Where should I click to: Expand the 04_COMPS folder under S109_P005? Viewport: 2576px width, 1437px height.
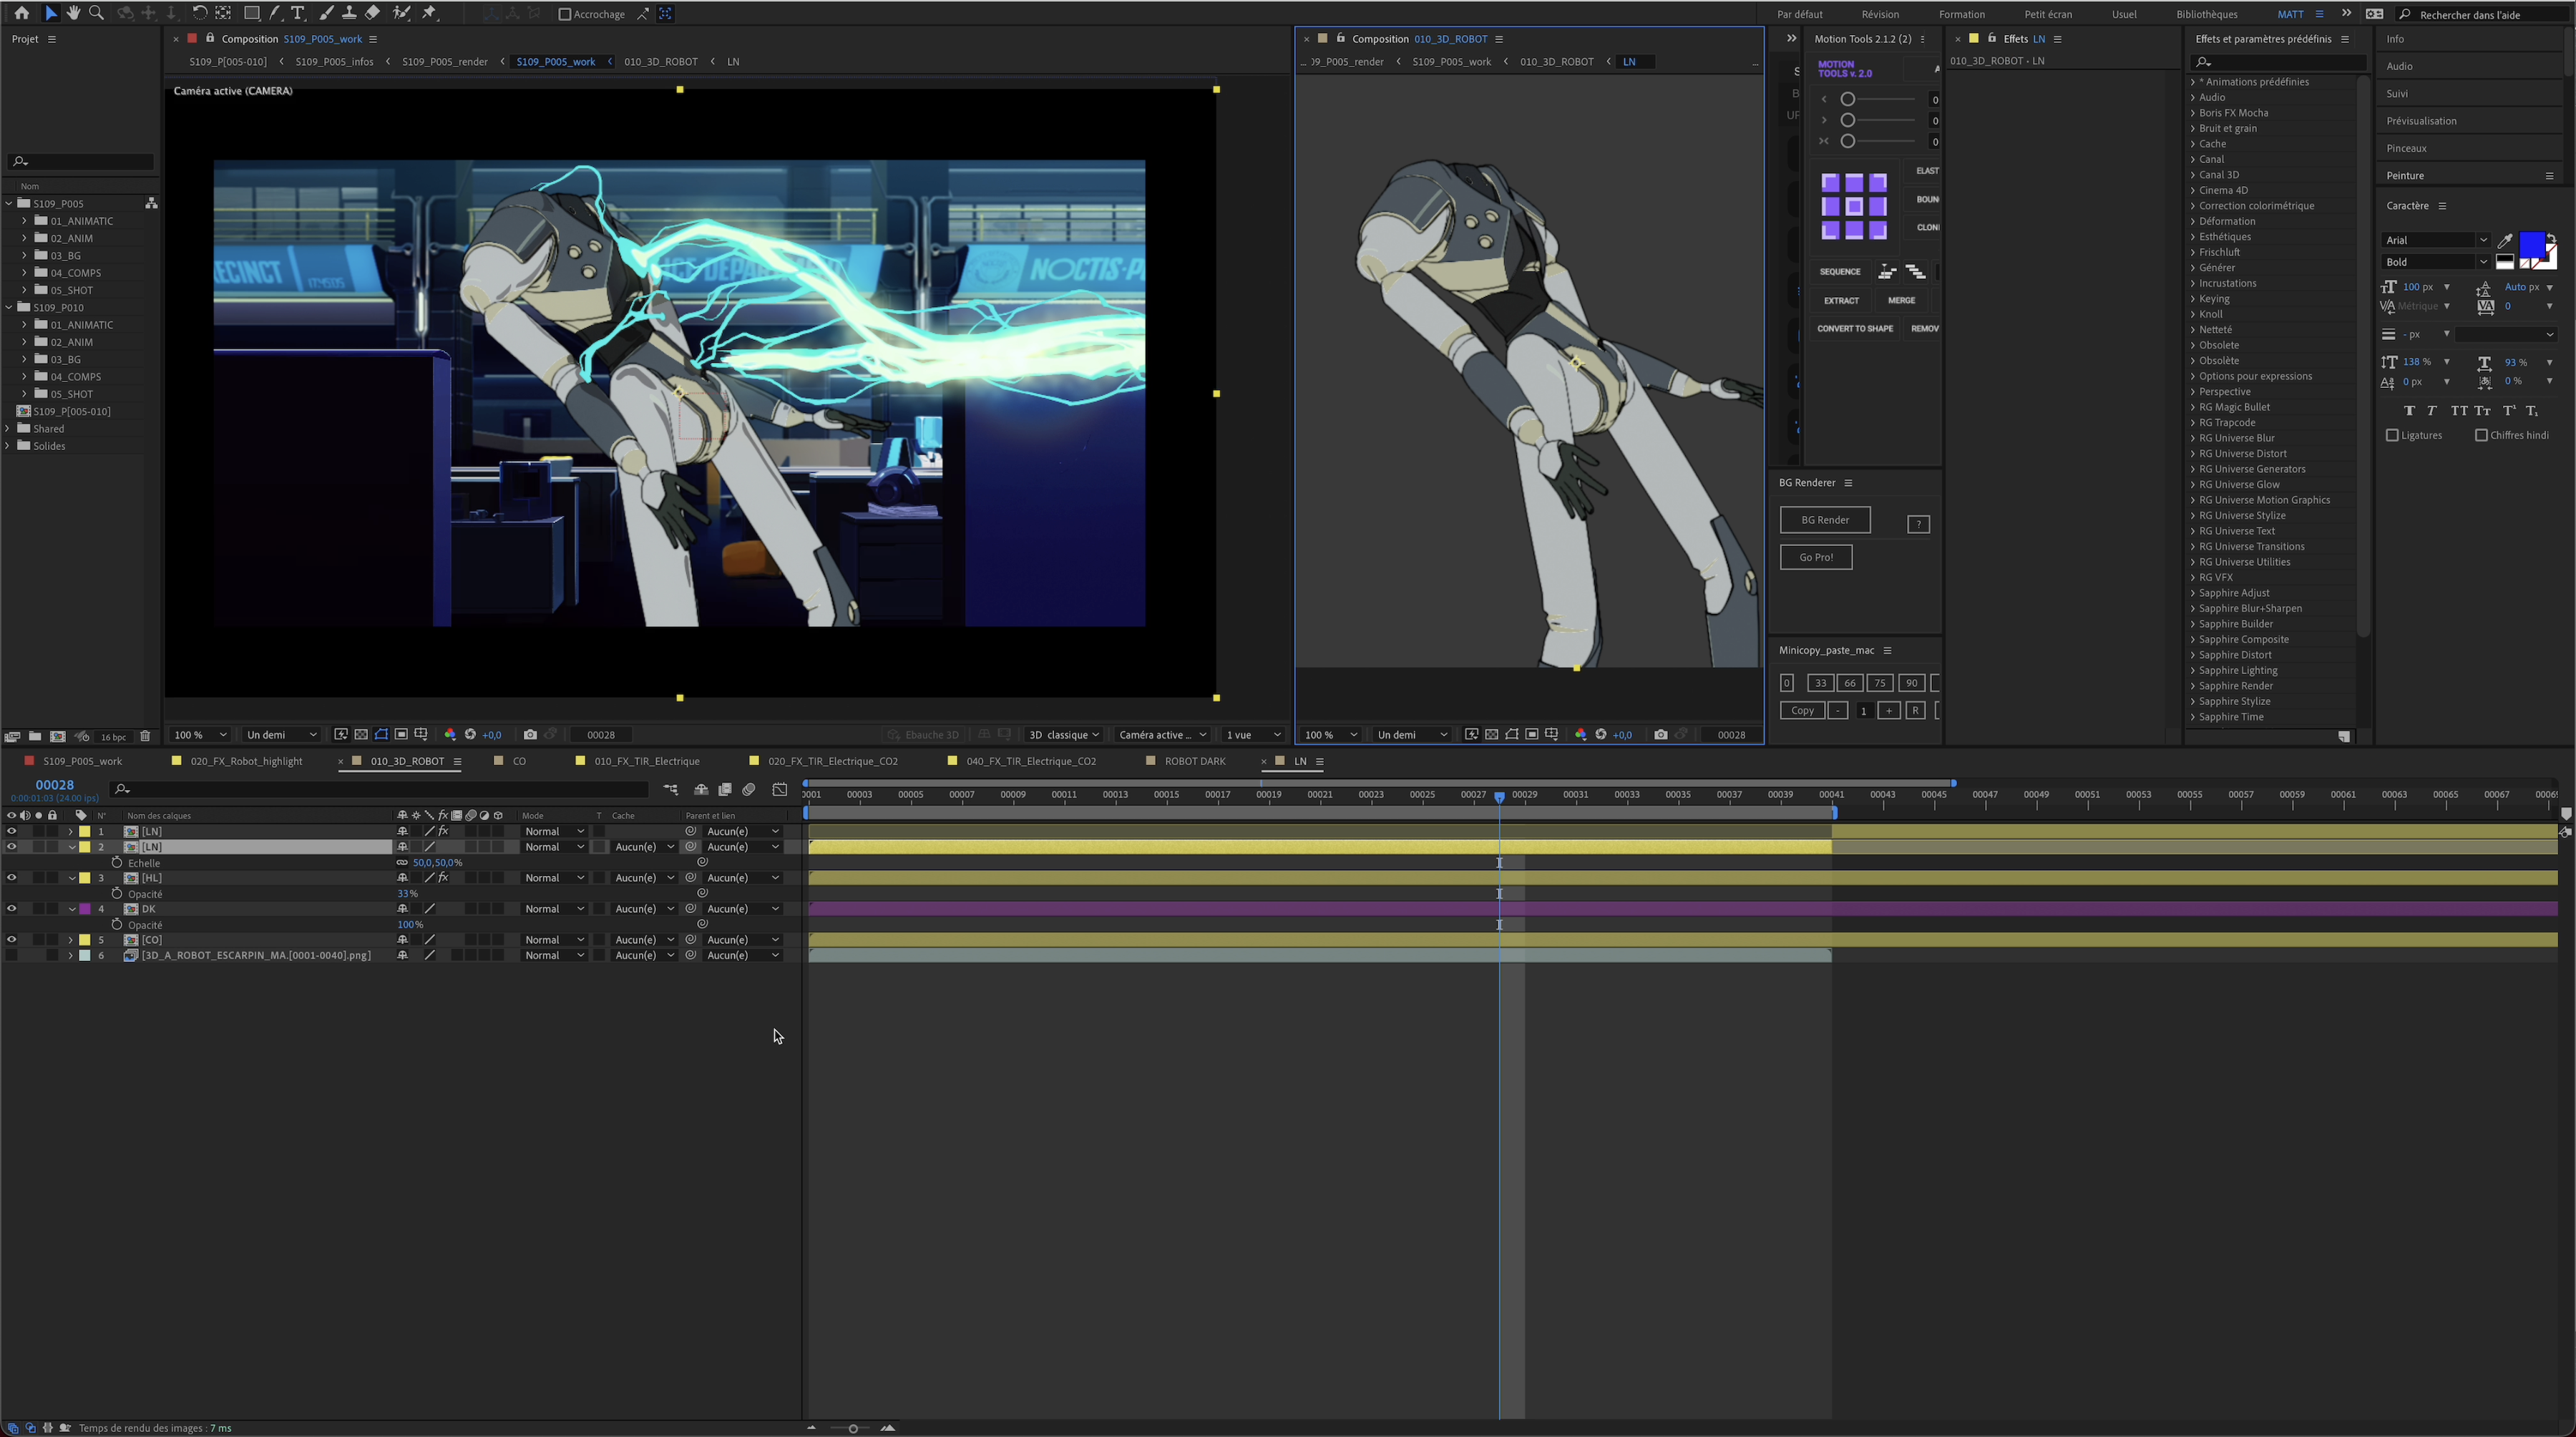tap(25, 273)
